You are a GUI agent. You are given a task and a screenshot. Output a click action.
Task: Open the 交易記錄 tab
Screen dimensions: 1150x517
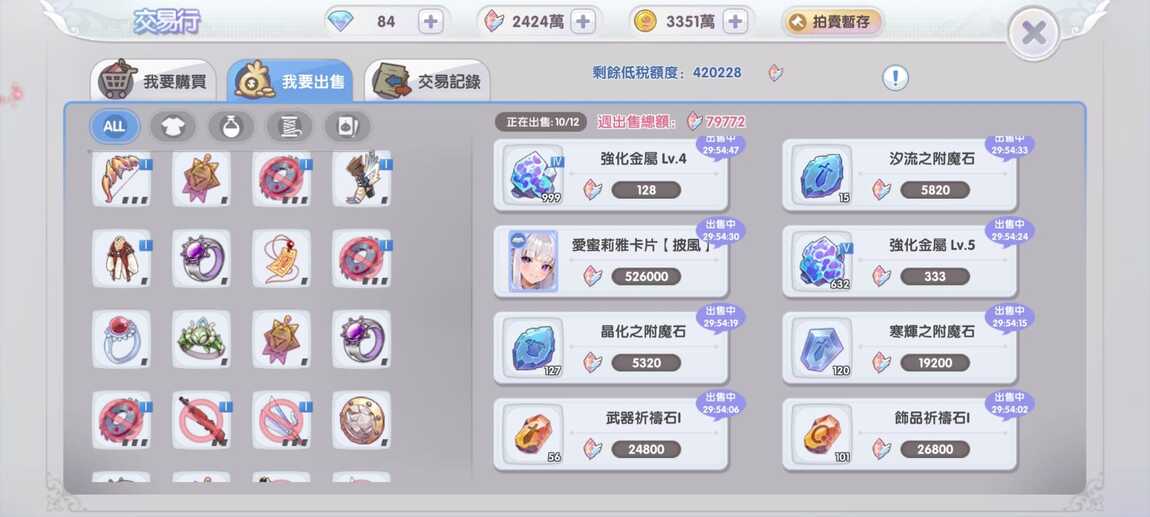click(428, 81)
